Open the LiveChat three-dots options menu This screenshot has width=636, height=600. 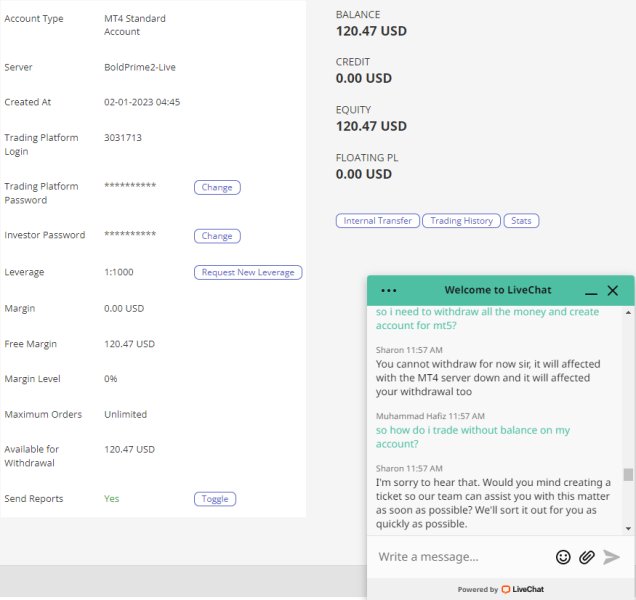pos(389,290)
